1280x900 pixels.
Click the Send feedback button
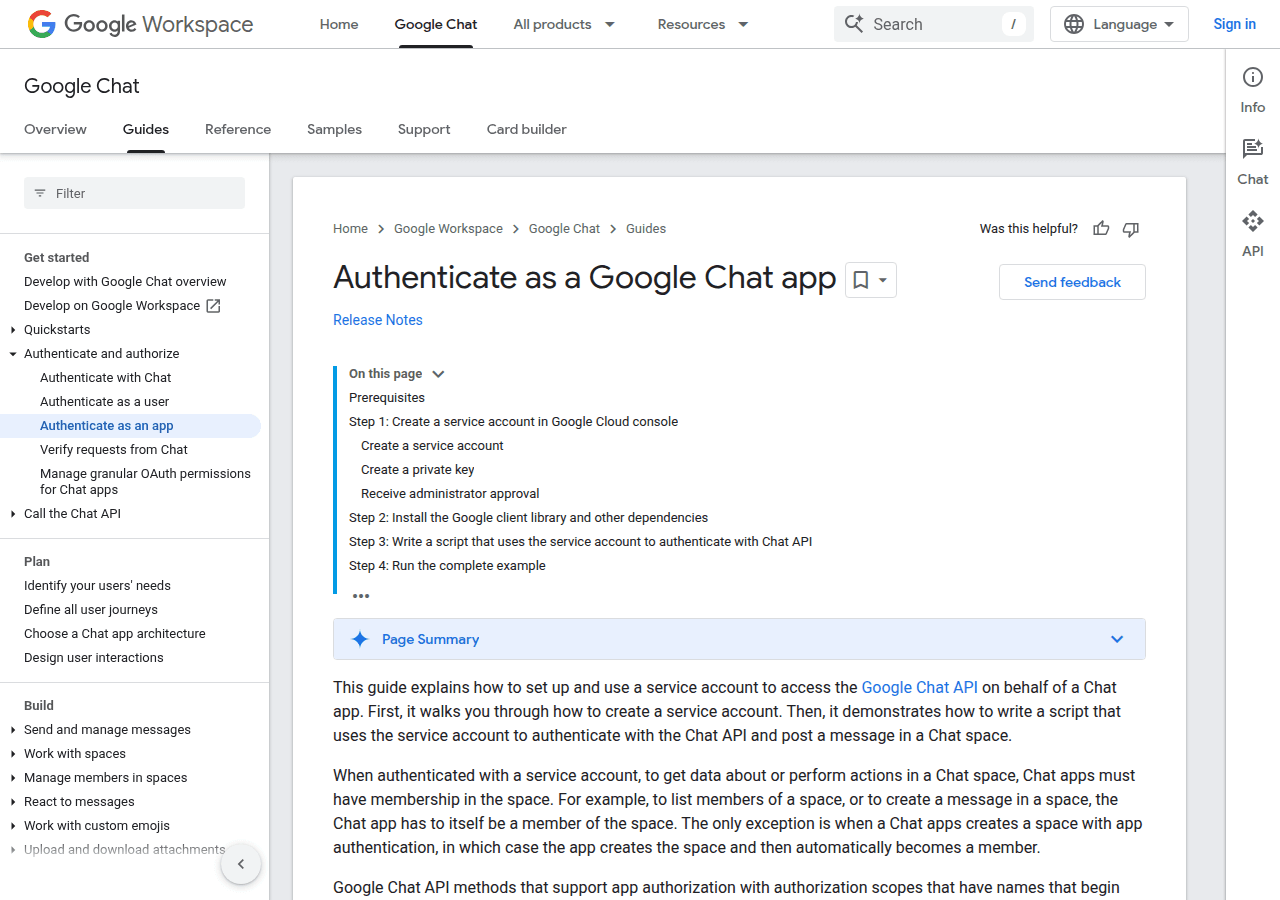[x=1072, y=282]
